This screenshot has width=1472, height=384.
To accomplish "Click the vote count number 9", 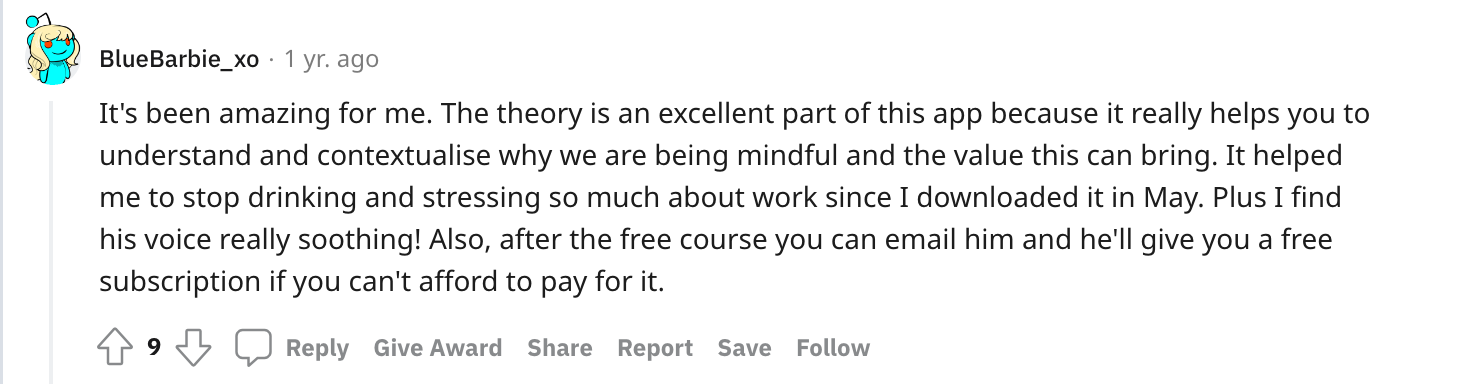I will coord(154,348).
